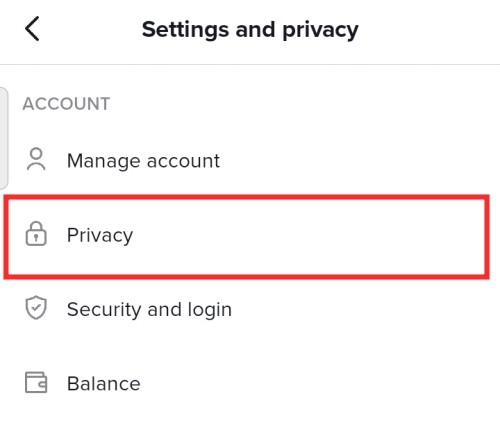500x428 pixels.
Task: Select the word Privacy in the list
Action: tap(100, 236)
